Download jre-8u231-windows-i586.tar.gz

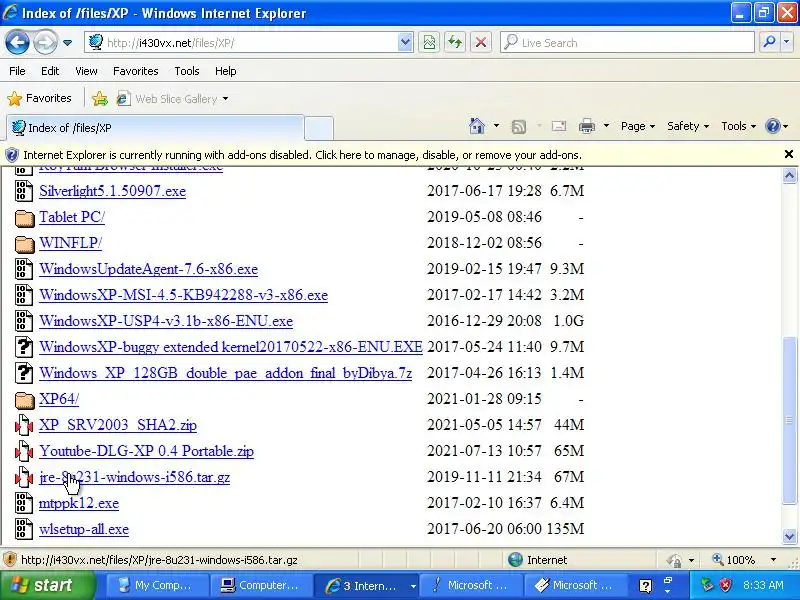click(x=134, y=478)
